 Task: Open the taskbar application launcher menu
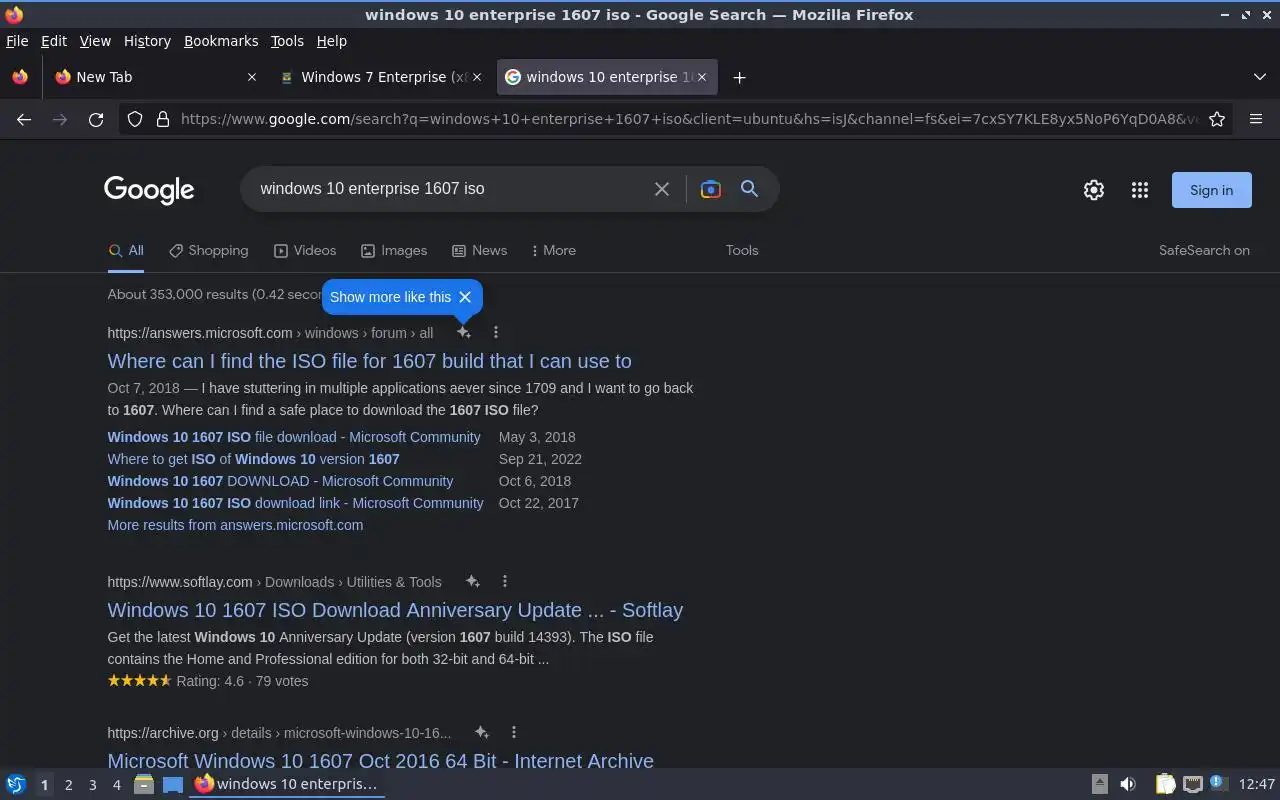point(16,784)
